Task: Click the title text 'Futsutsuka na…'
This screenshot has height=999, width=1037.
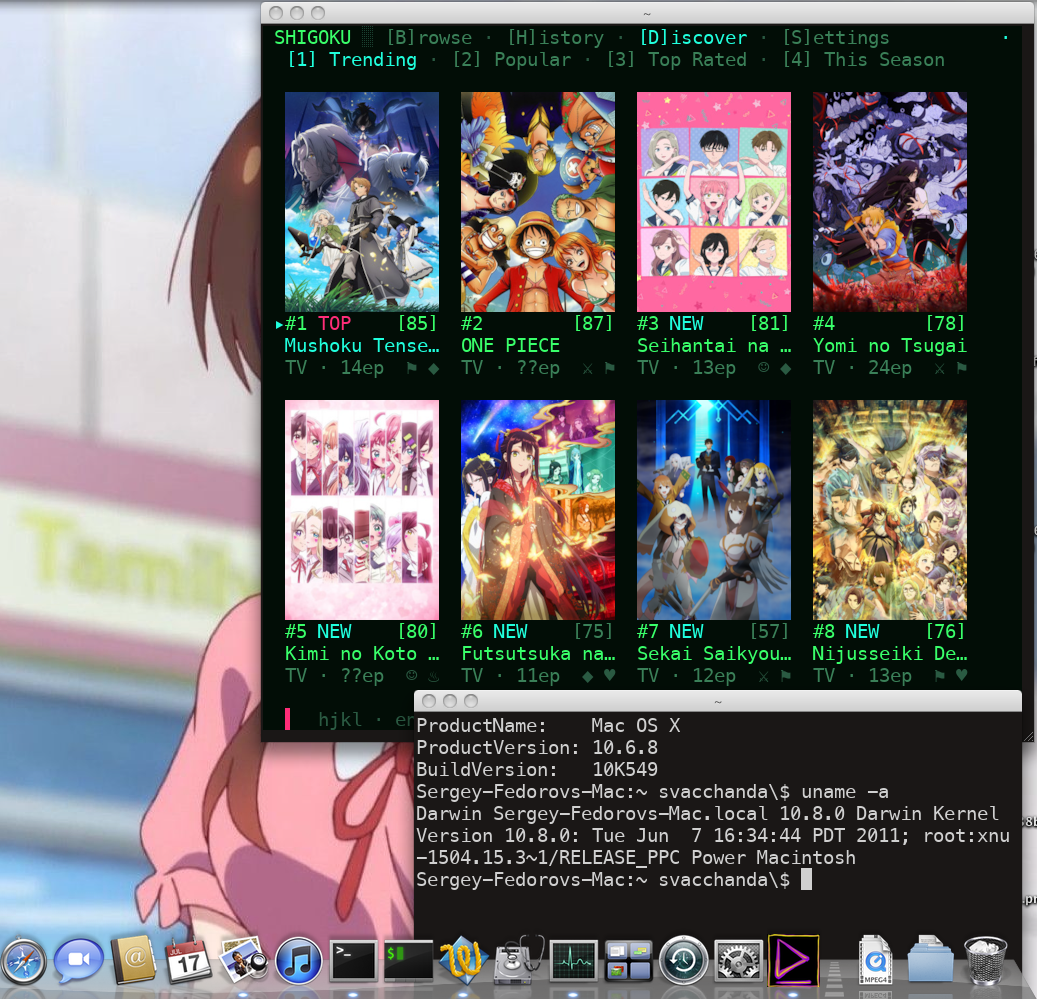Action: (538, 654)
